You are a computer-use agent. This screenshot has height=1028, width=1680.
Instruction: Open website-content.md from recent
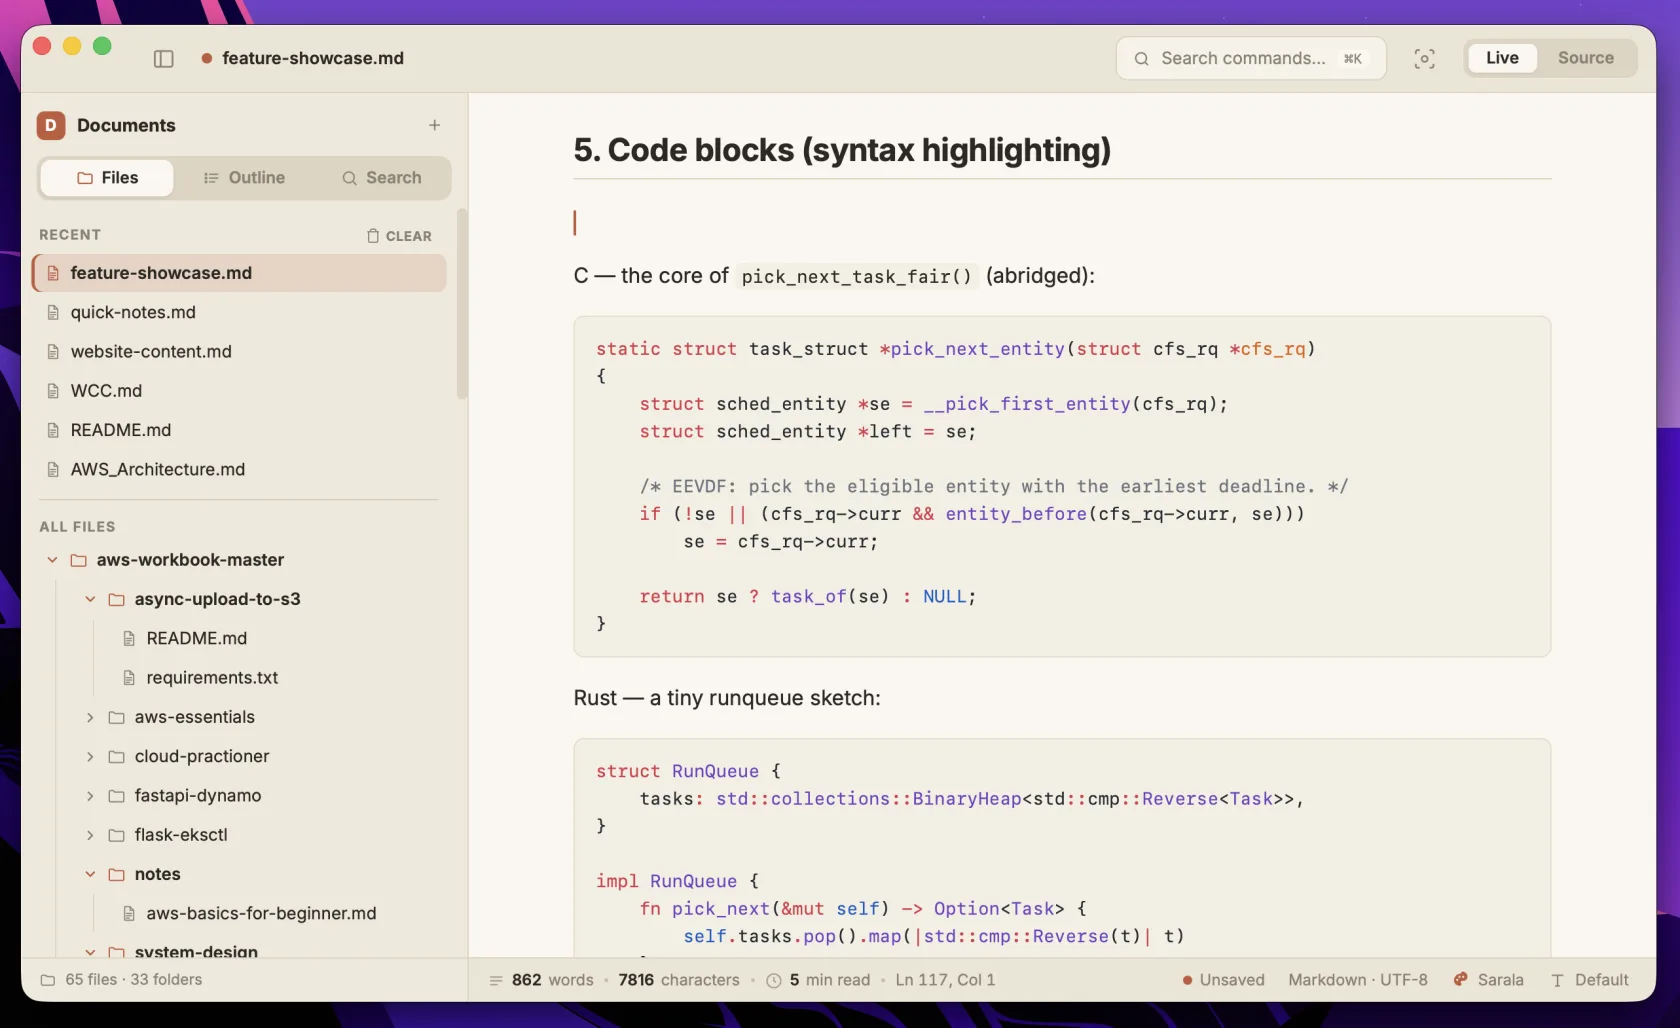click(239, 352)
